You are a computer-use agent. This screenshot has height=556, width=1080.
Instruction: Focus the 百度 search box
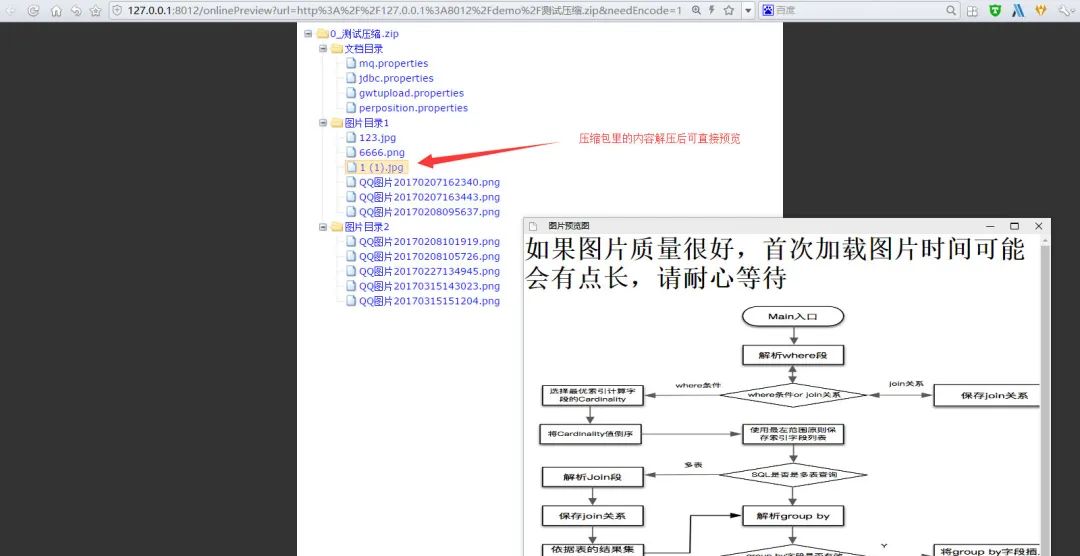pos(858,10)
